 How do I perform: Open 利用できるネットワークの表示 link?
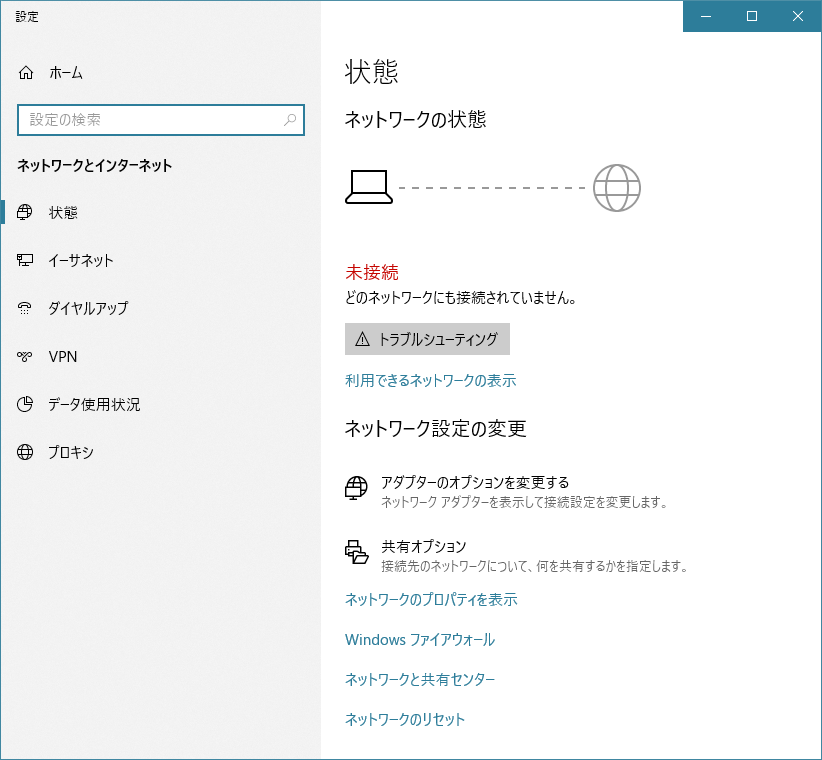click(430, 381)
